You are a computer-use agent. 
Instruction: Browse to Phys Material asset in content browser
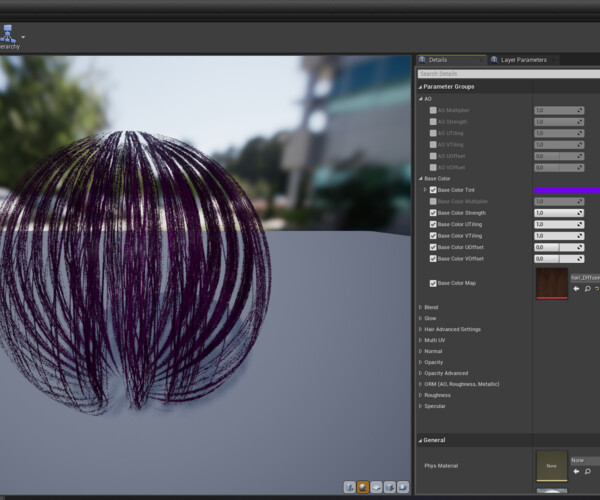pos(587,472)
